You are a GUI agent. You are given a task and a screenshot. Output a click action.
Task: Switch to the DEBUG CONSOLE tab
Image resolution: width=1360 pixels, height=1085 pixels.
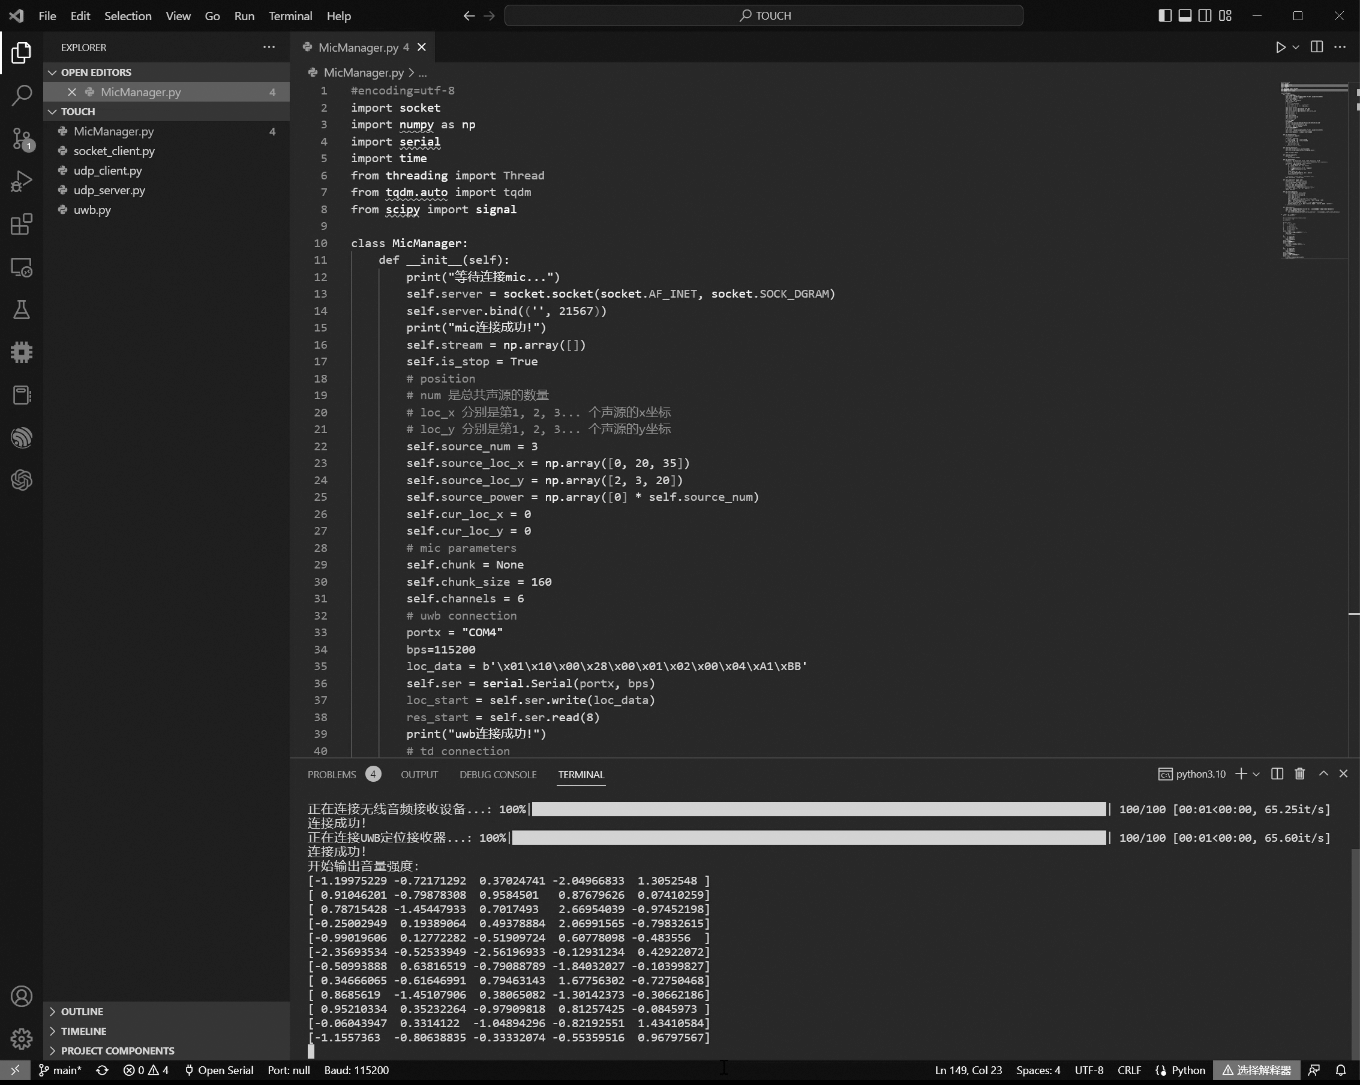[x=497, y=775]
